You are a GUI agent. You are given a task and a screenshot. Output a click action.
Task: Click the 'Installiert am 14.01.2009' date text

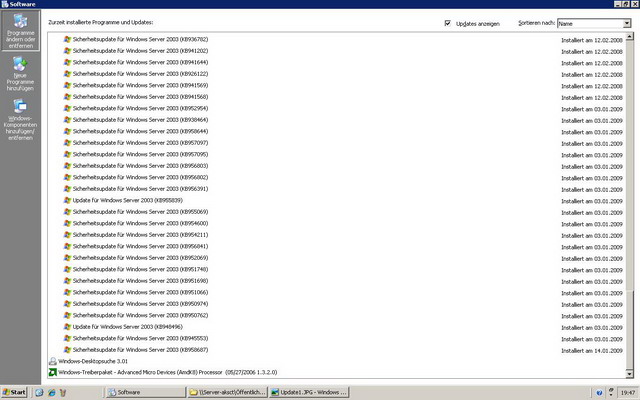tap(592, 351)
